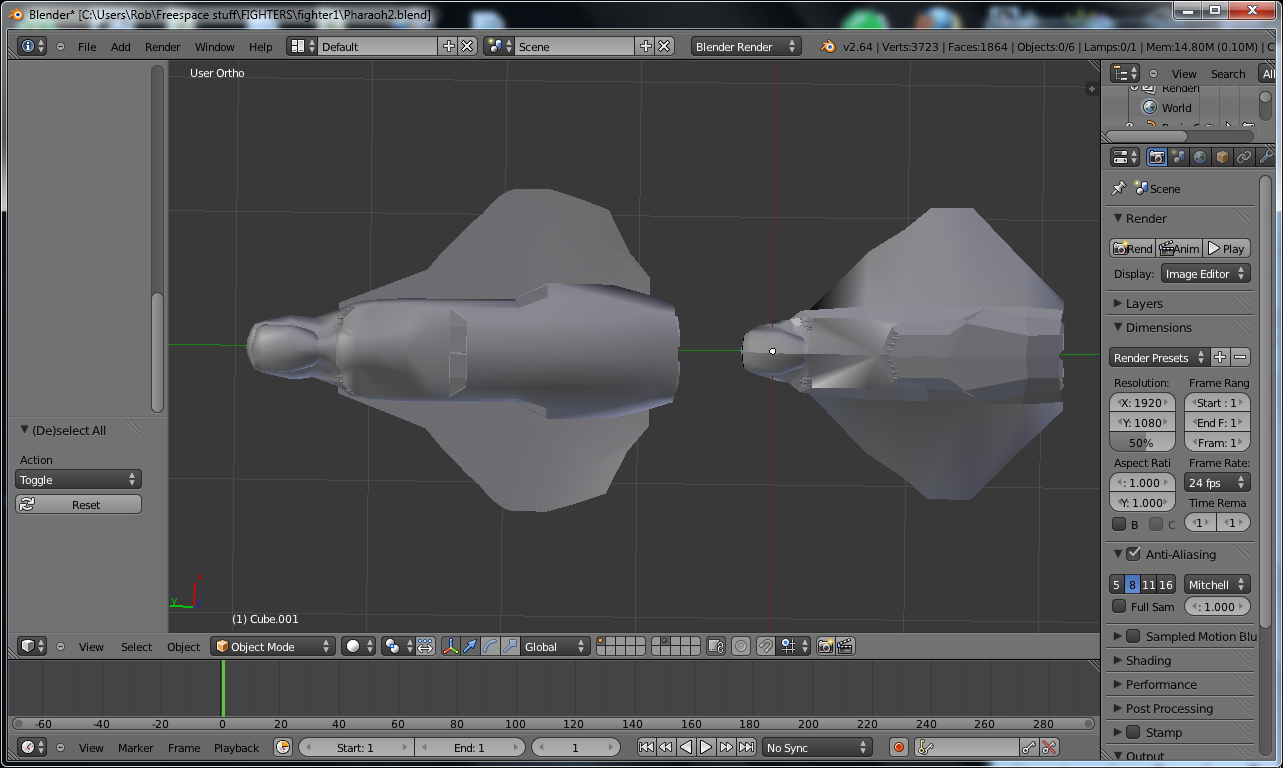Open the File menu
Image resolution: width=1283 pixels, height=768 pixels.
coord(87,47)
